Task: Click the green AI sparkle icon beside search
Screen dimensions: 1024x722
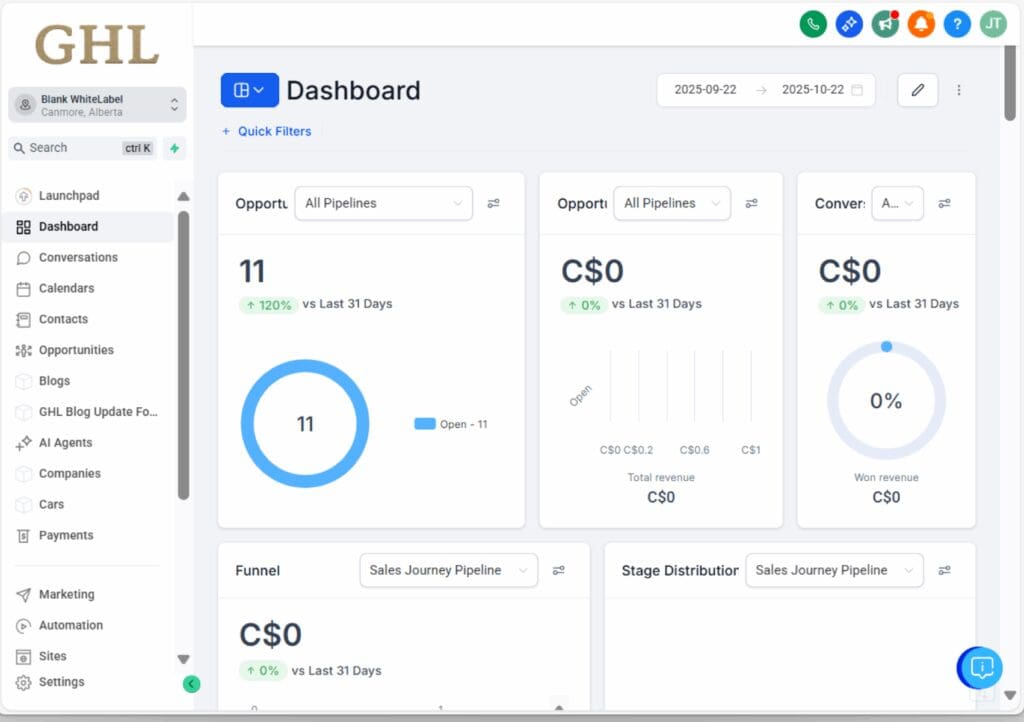Action: pyautogui.click(x=174, y=147)
